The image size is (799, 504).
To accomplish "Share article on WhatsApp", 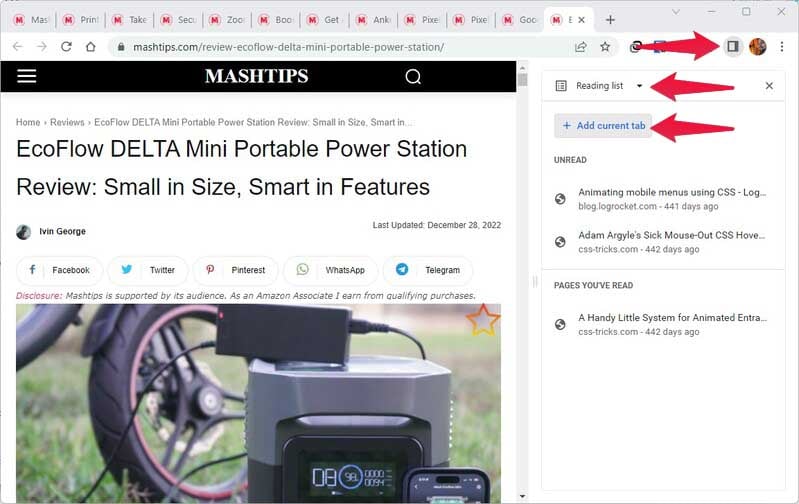I will click(x=331, y=270).
